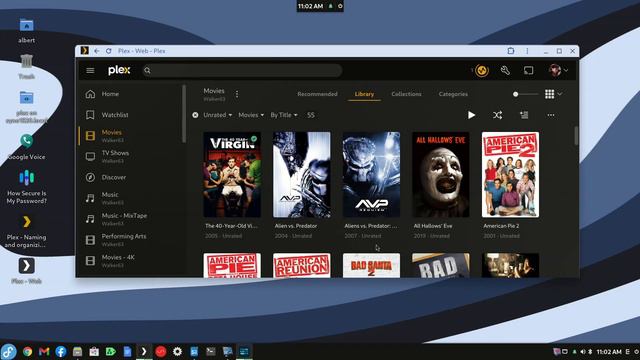
Task: Click the All Hallows' Eve title link
Action: point(433,226)
